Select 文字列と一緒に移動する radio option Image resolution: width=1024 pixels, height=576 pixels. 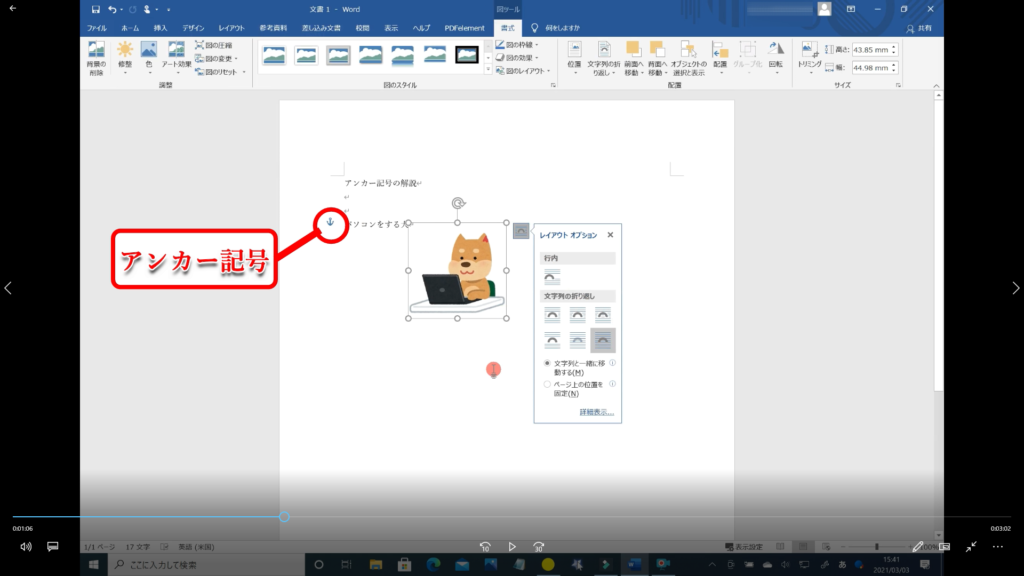(x=547, y=363)
